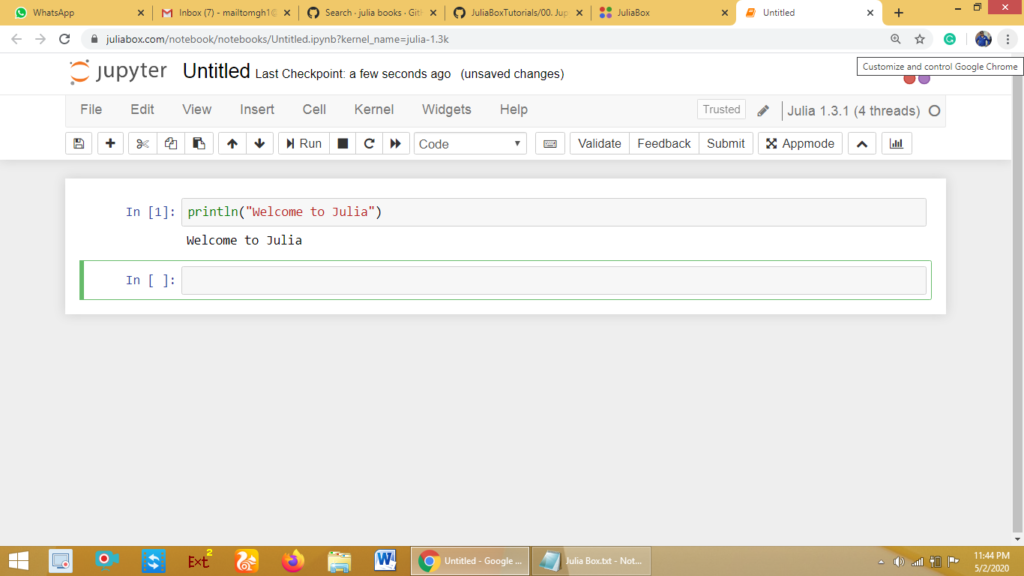Open the Insert menu
The image size is (1024, 576).
257,110
